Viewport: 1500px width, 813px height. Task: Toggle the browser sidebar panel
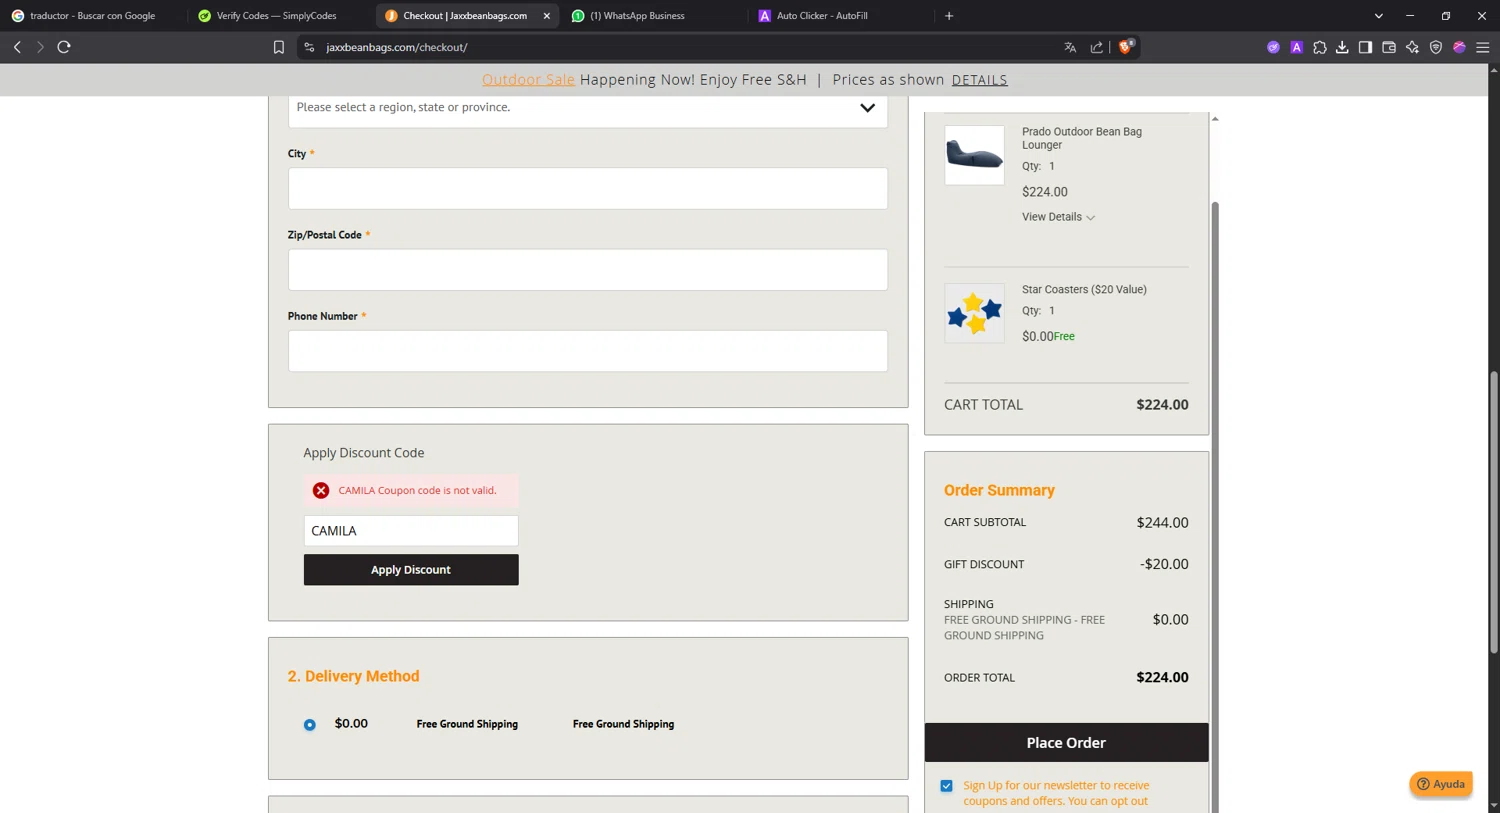click(1365, 47)
